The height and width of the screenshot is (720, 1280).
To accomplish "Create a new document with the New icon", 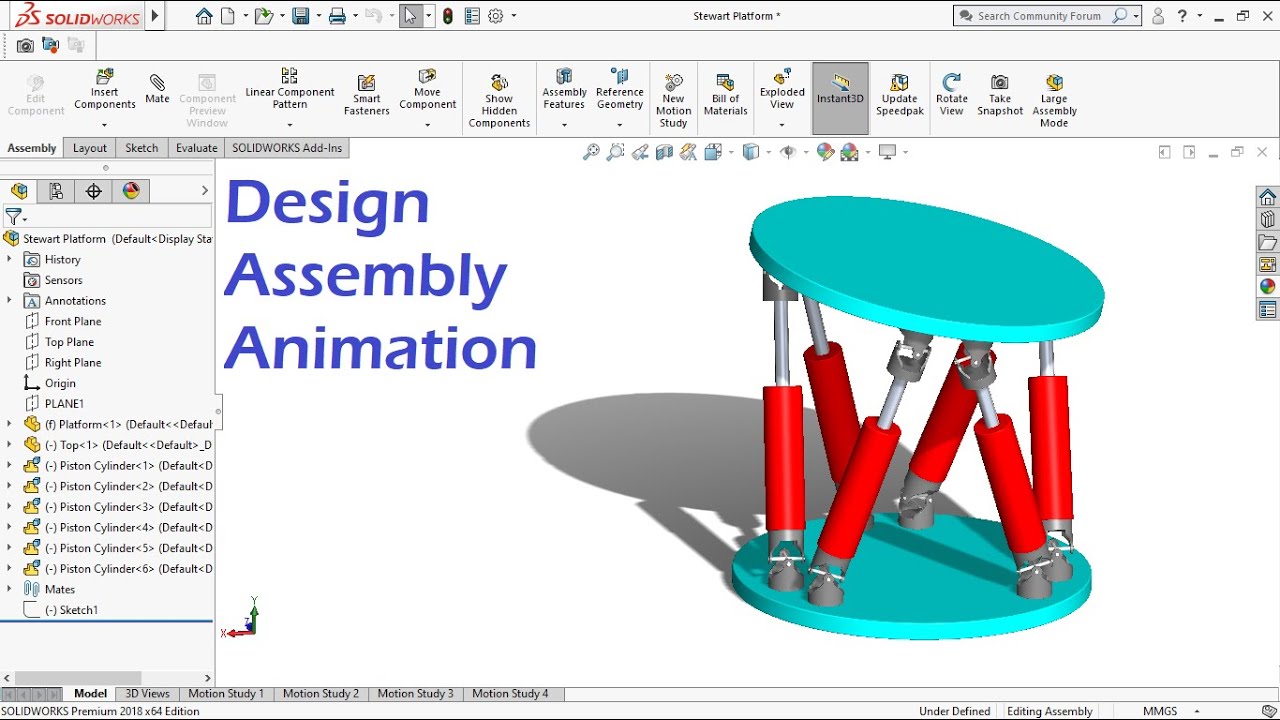I will (228, 16).
